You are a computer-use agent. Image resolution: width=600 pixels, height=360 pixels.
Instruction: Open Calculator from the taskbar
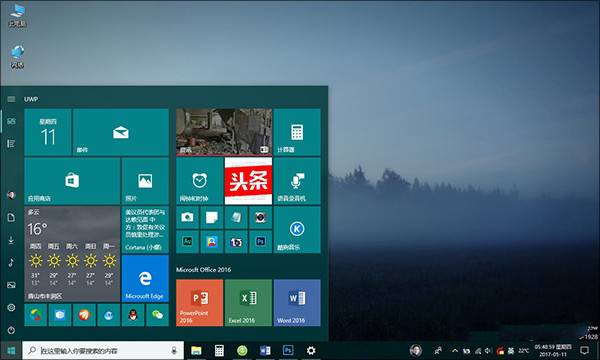point(219,350)
